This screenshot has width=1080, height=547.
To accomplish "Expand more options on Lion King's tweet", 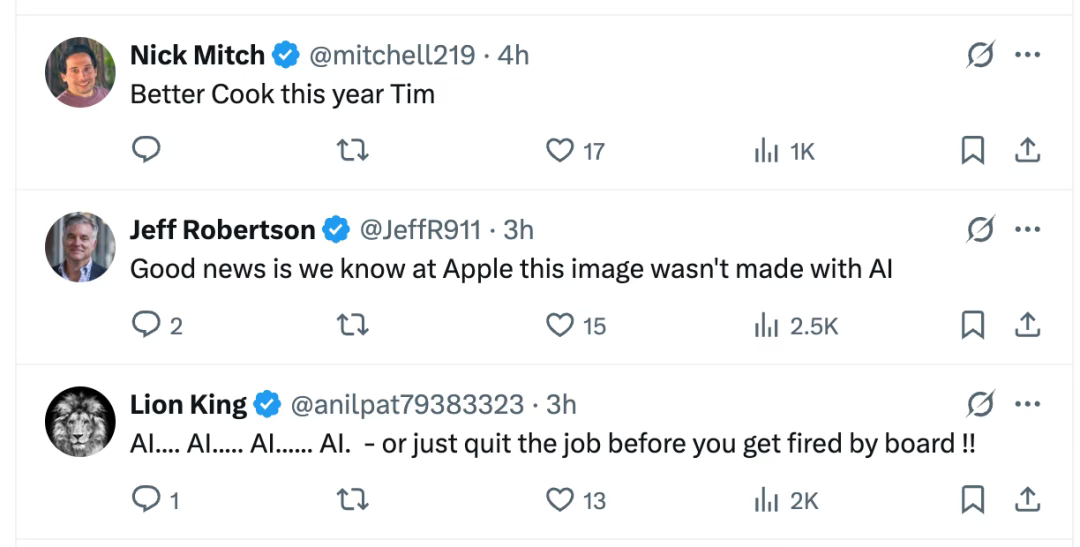I will [1028, 404].
